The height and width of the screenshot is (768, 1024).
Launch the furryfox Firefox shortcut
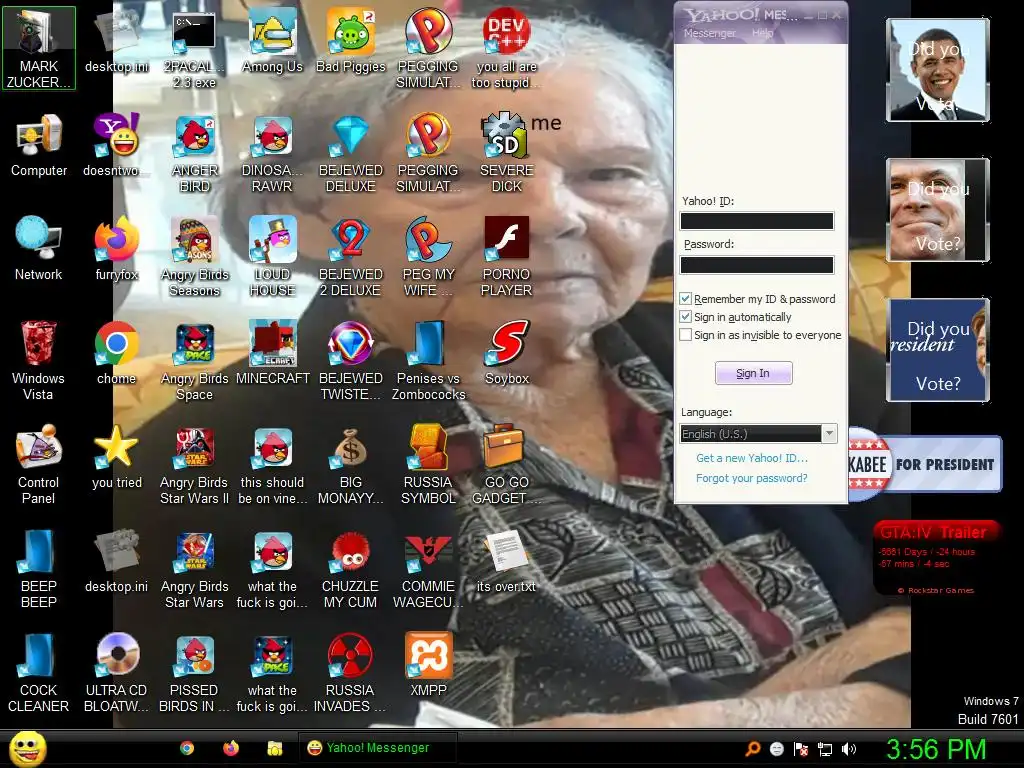pyautogui.click(x=116, y=249)
